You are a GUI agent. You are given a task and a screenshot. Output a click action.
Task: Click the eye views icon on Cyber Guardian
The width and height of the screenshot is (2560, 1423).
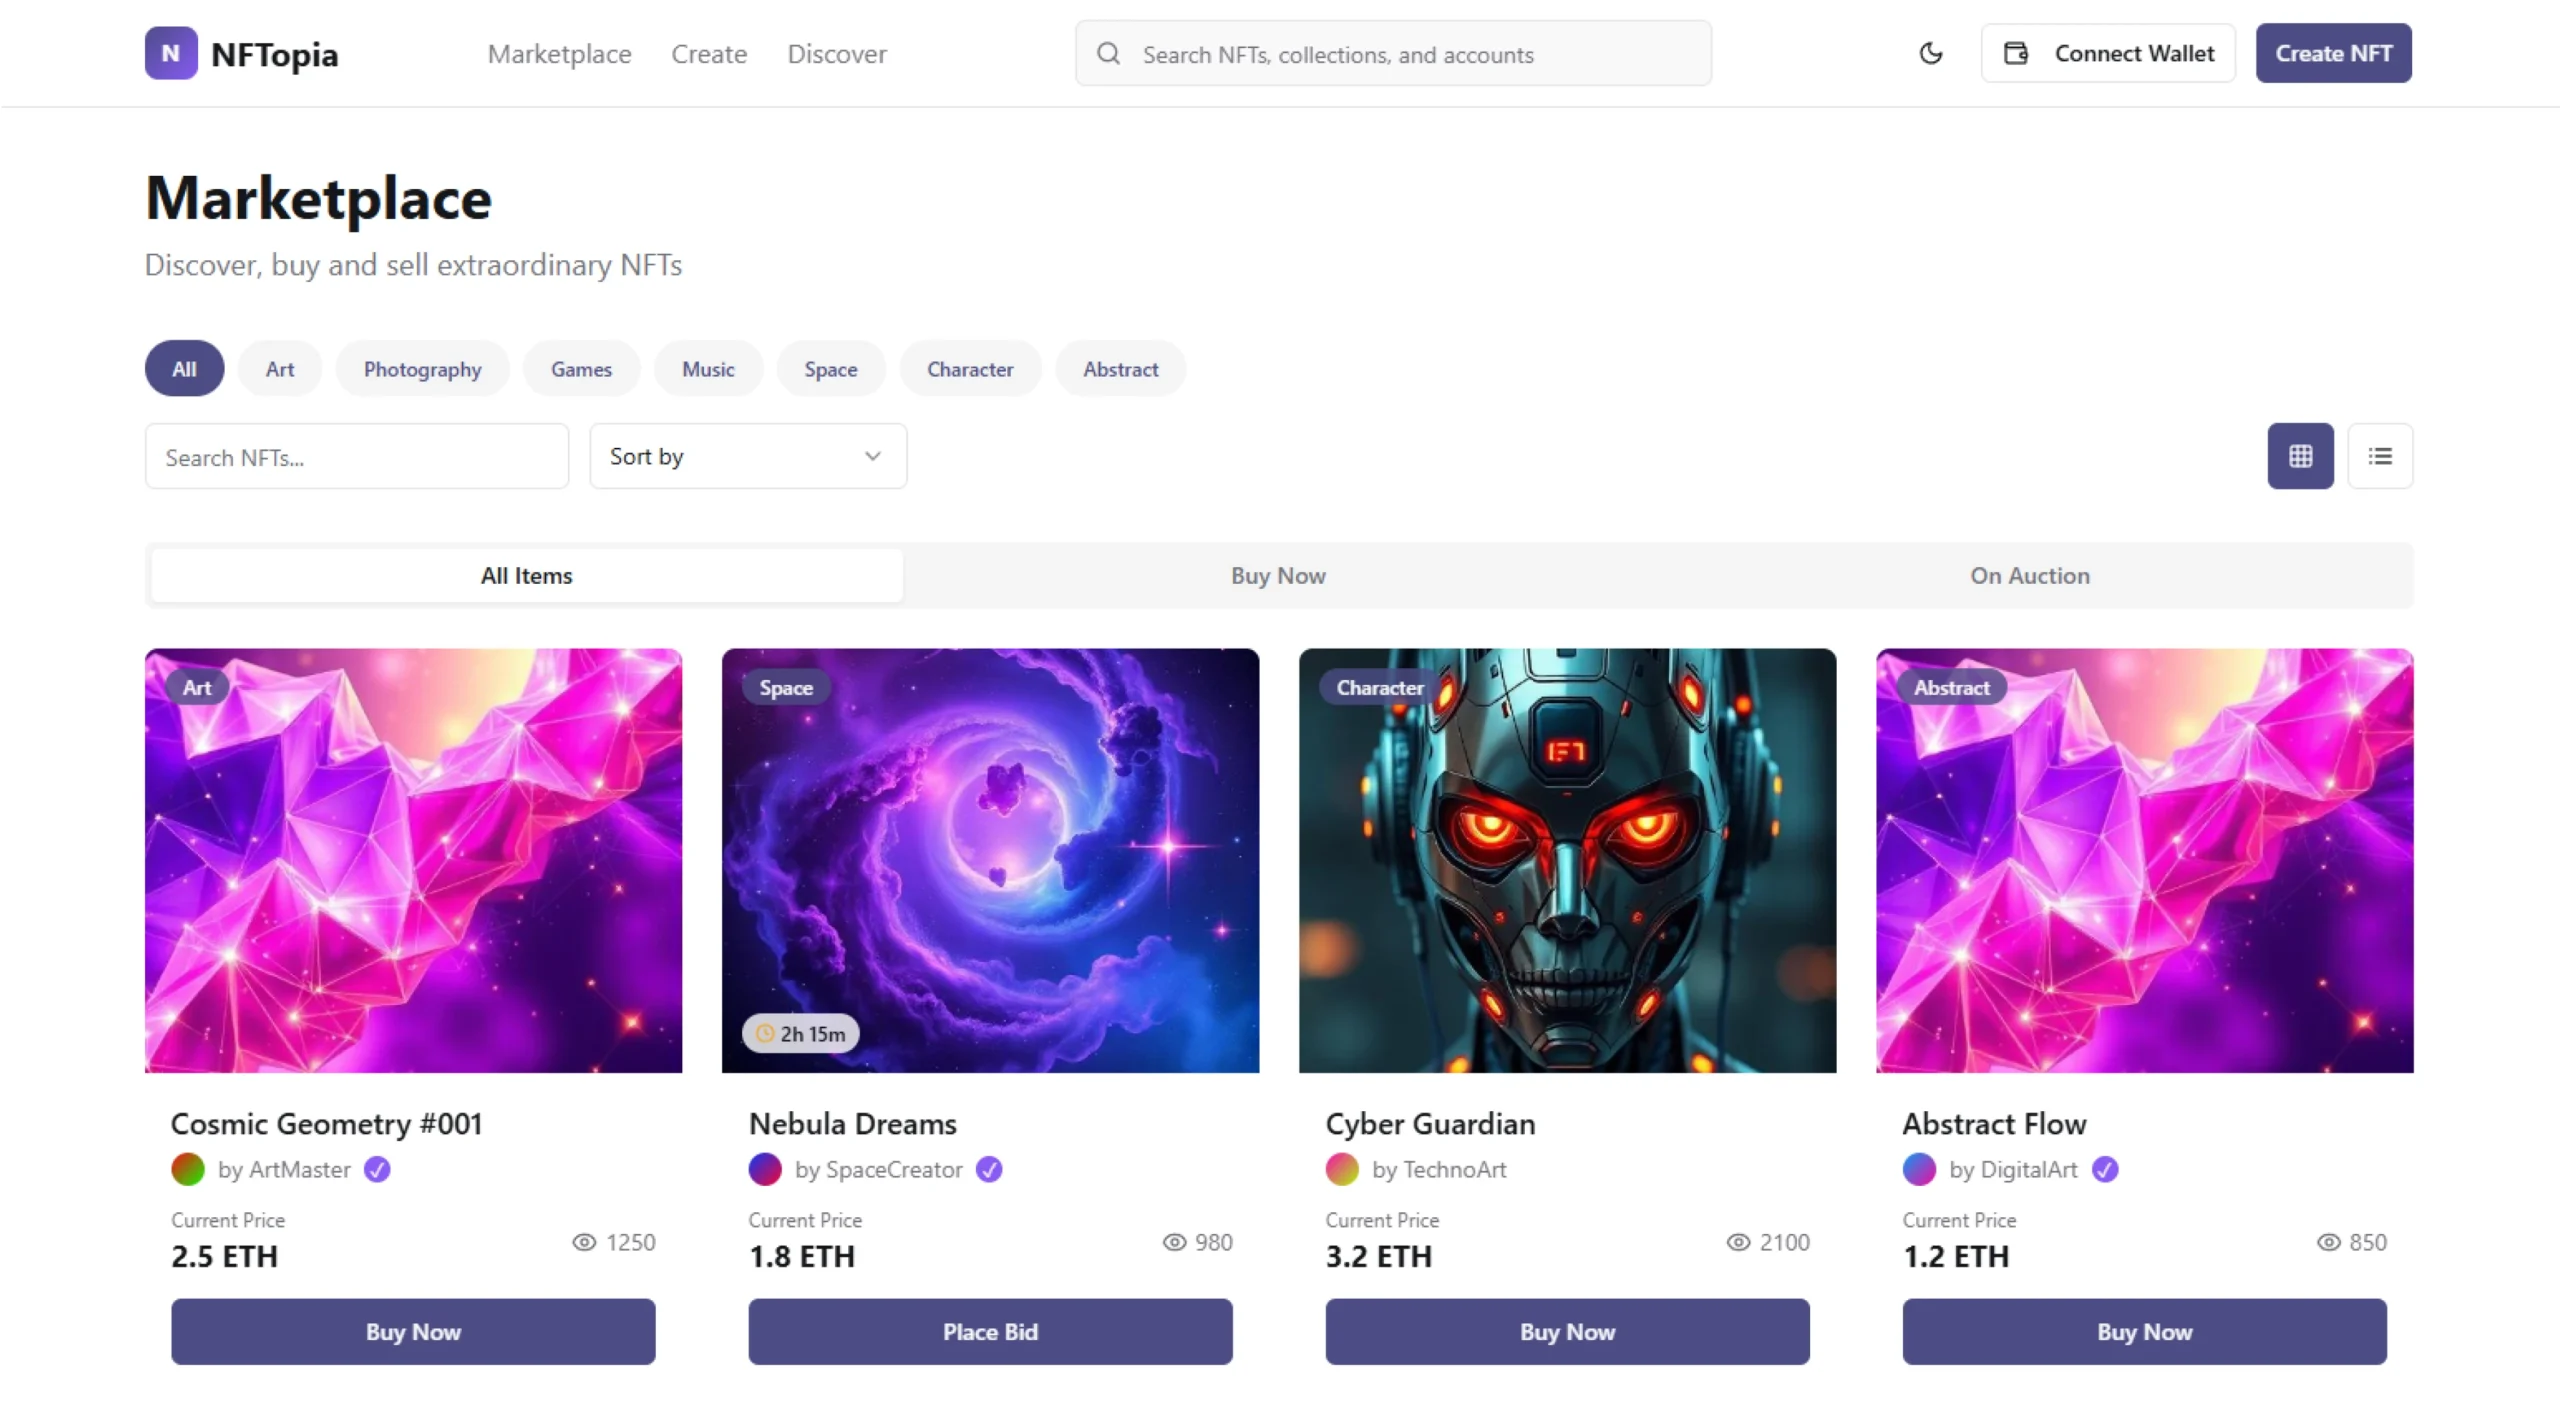coord(1737,1242)
